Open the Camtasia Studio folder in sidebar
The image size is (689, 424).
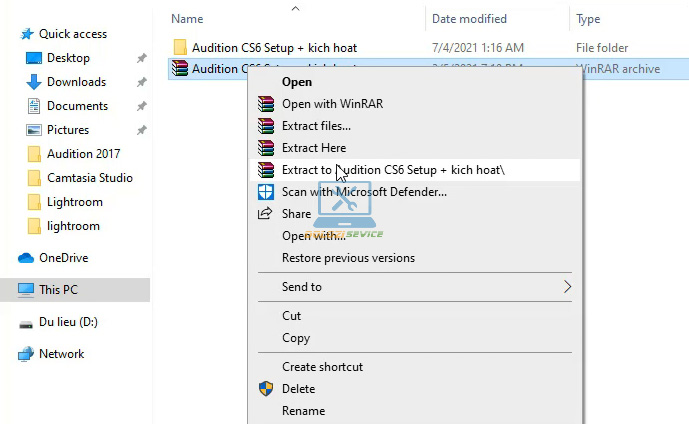(89, 178)
